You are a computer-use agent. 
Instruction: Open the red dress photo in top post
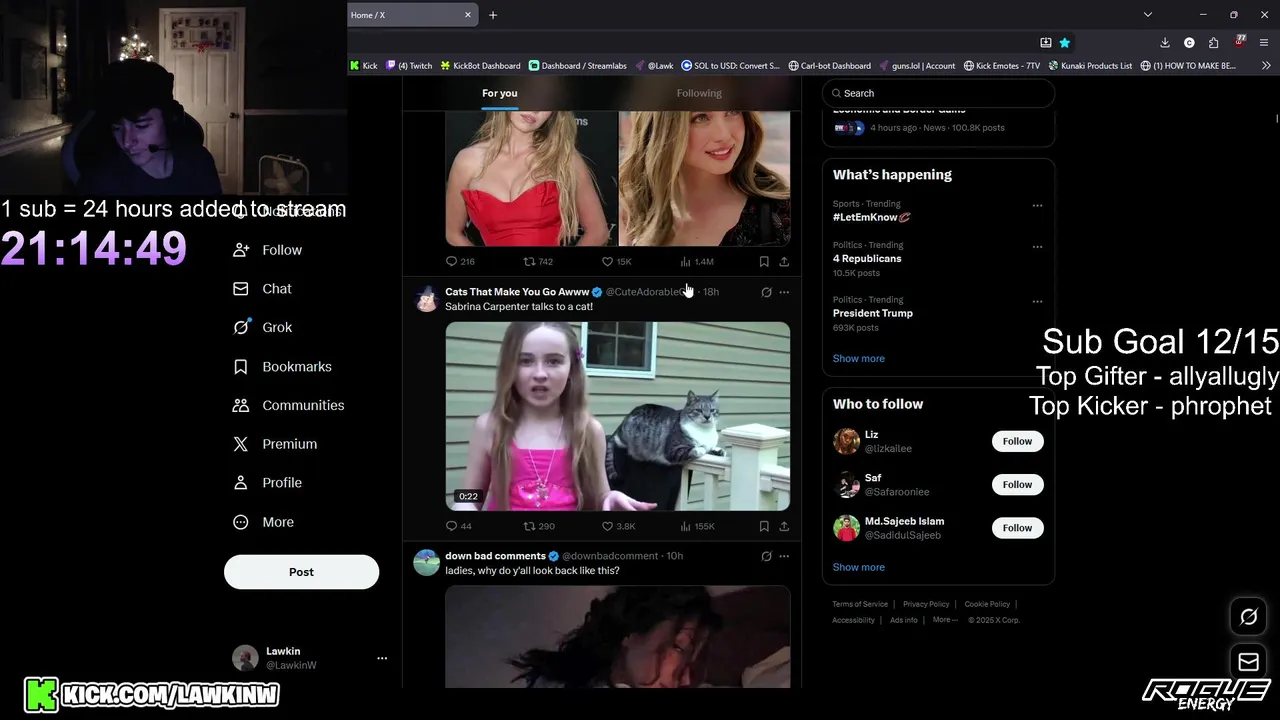click(531, 179)
